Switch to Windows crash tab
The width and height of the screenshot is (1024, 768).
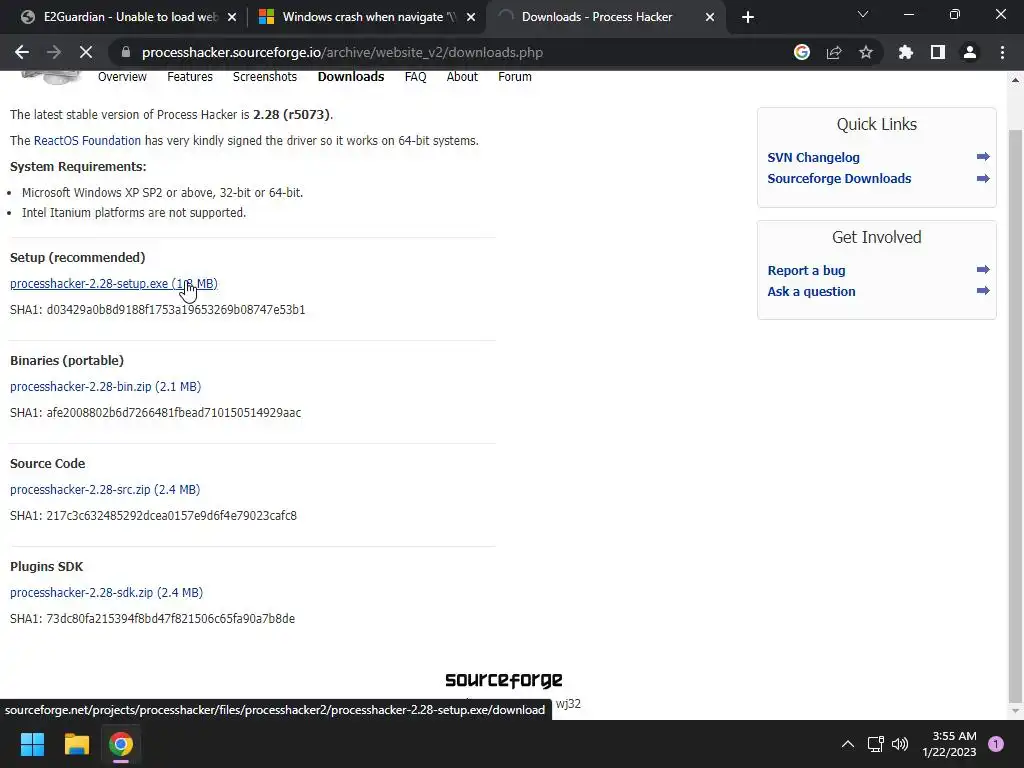[x=366, y=17]
